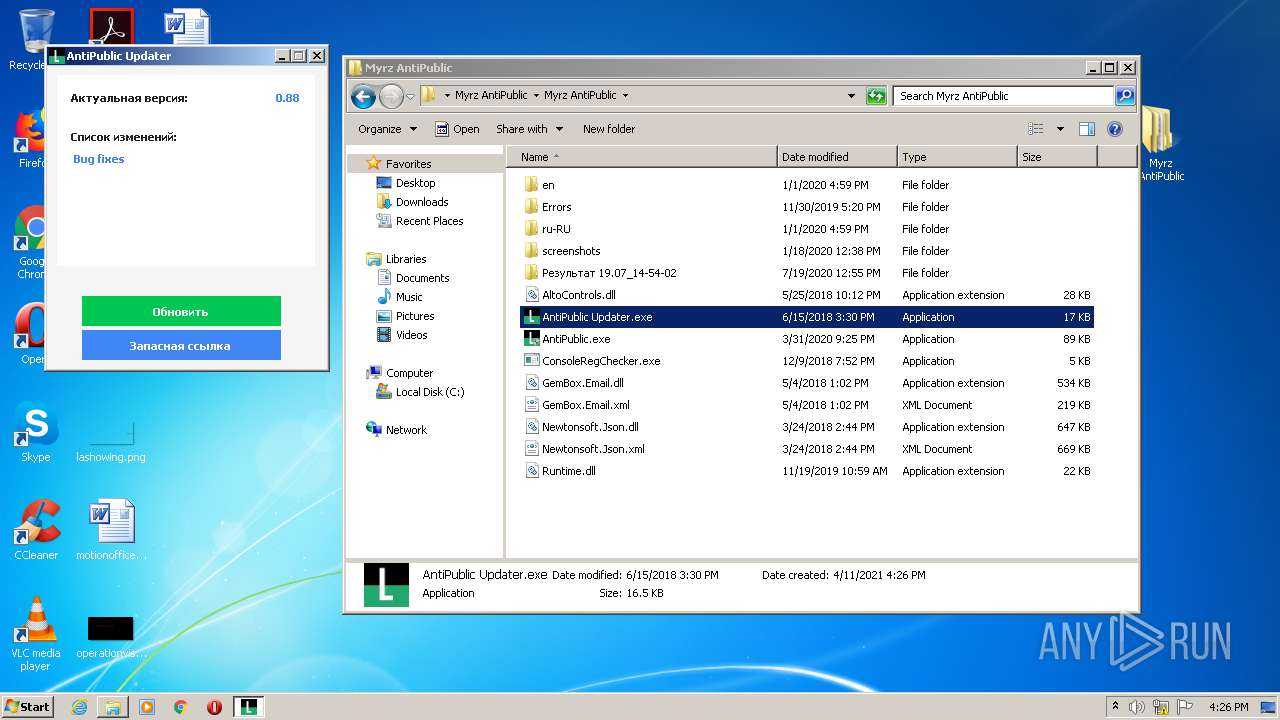Select the Newtonsoft.Json.xml file icon

click(x=532, y=449)
